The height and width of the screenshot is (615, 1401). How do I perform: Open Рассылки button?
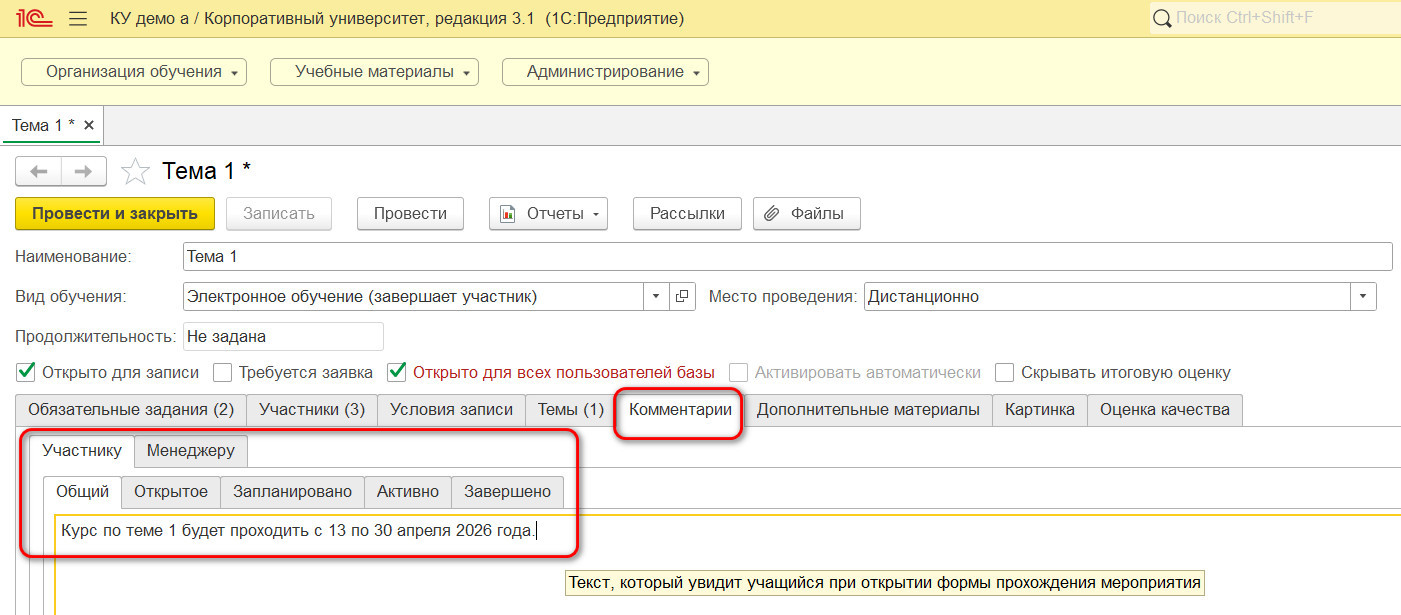click(x=687, y=213)
